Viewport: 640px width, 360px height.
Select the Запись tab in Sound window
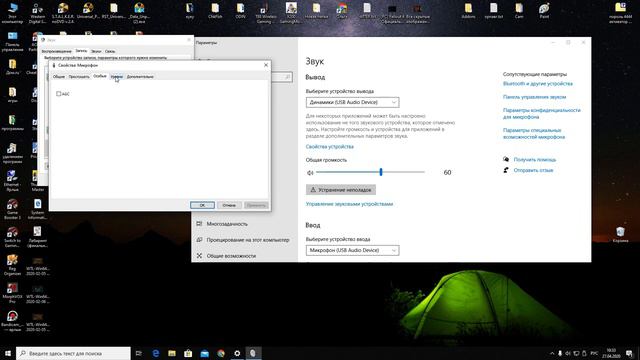point(81,51)
